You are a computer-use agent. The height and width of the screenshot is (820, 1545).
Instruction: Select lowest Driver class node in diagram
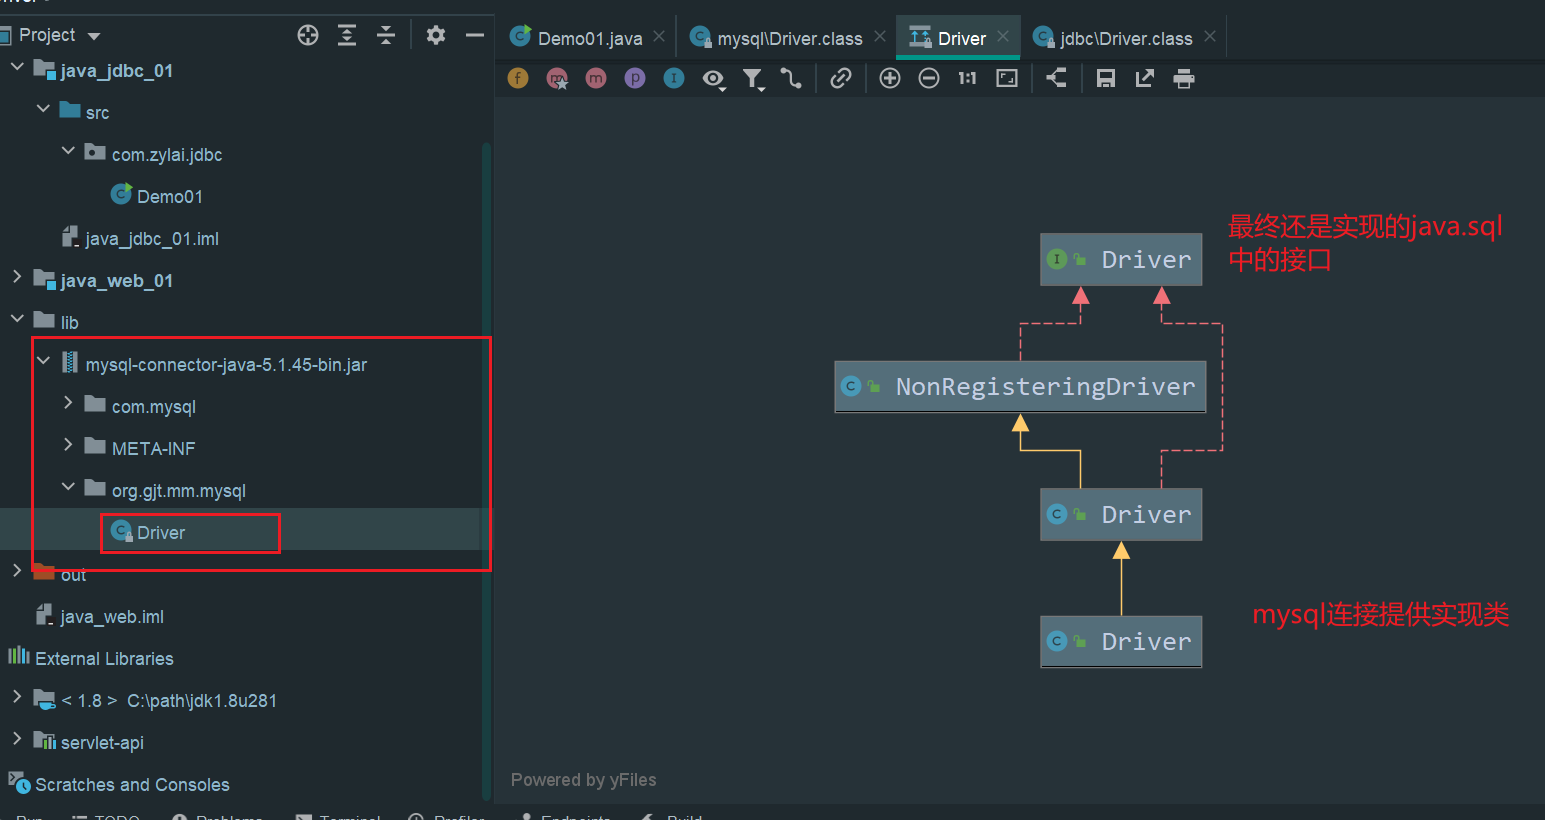click(x=1121, y=641)
